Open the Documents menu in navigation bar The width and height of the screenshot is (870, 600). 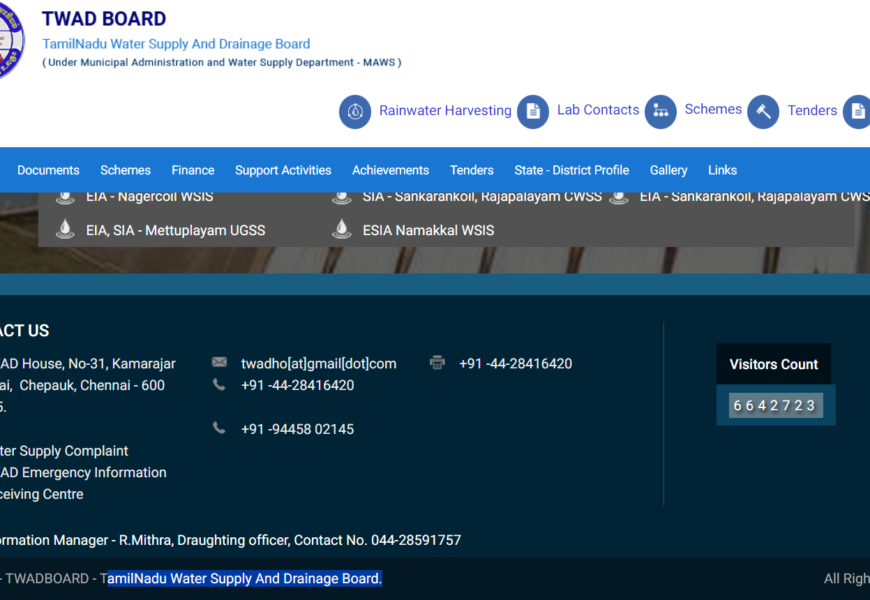48,170
